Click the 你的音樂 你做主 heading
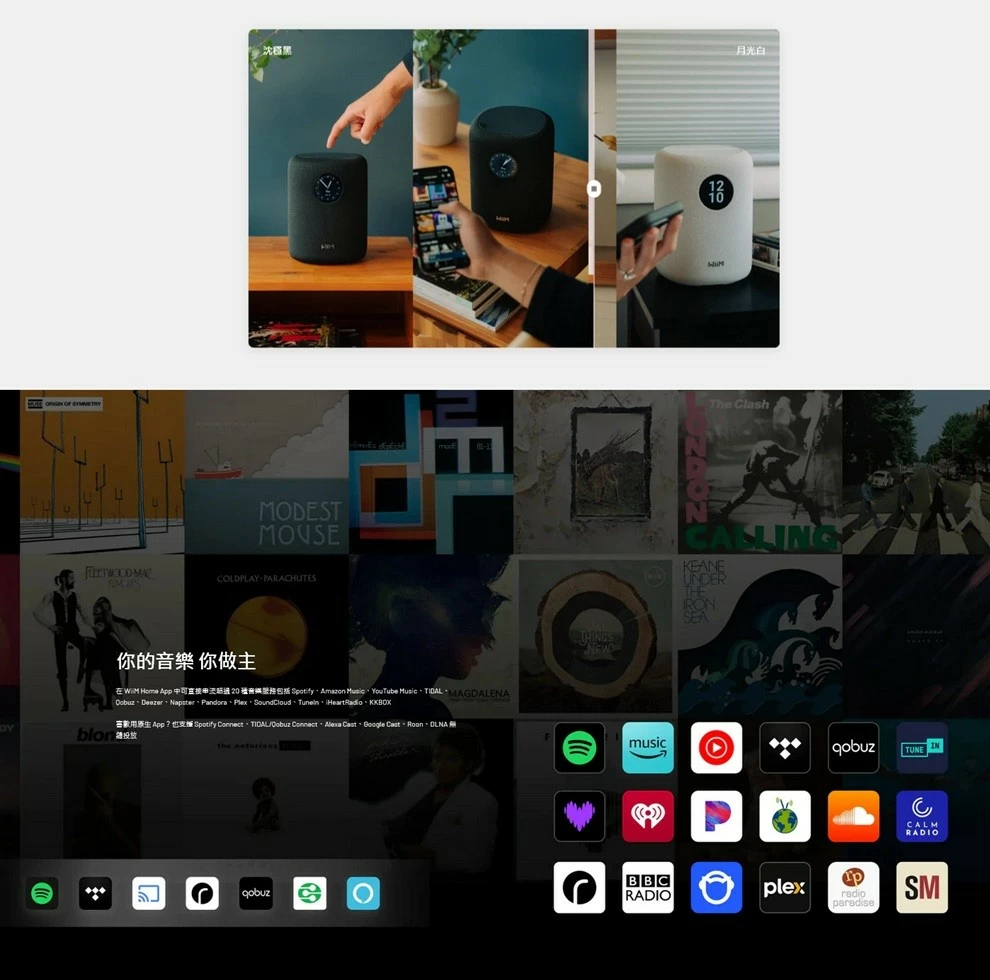This screenshot has height=980, width=990. (186, 661)
